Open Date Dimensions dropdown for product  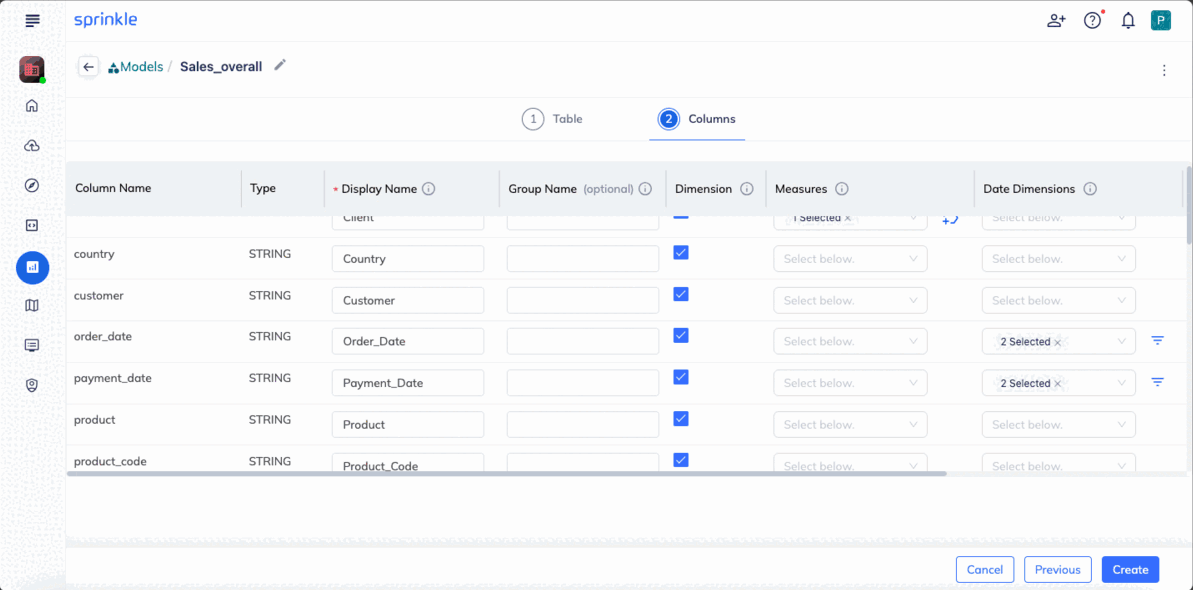coord(1059,425)
